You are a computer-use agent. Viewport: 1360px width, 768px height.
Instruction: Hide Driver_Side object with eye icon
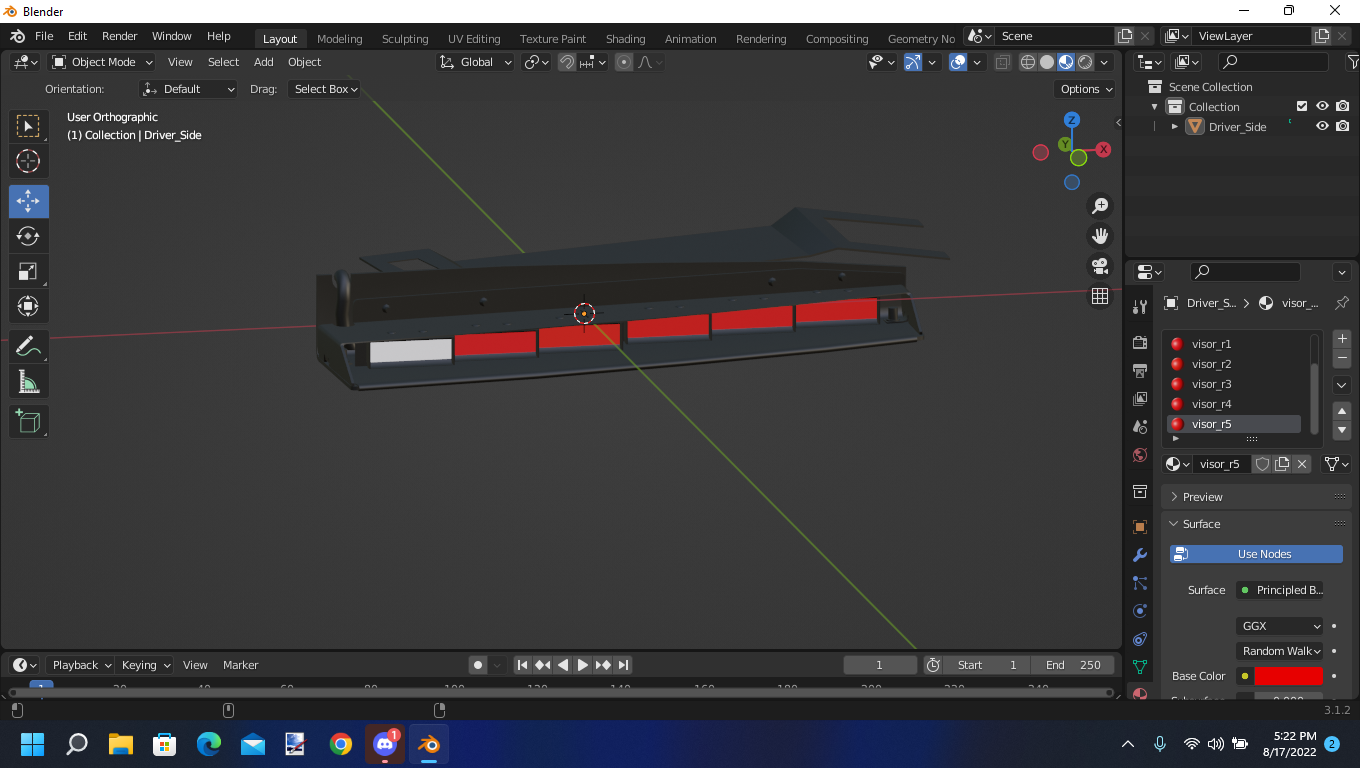(1322, 127)
